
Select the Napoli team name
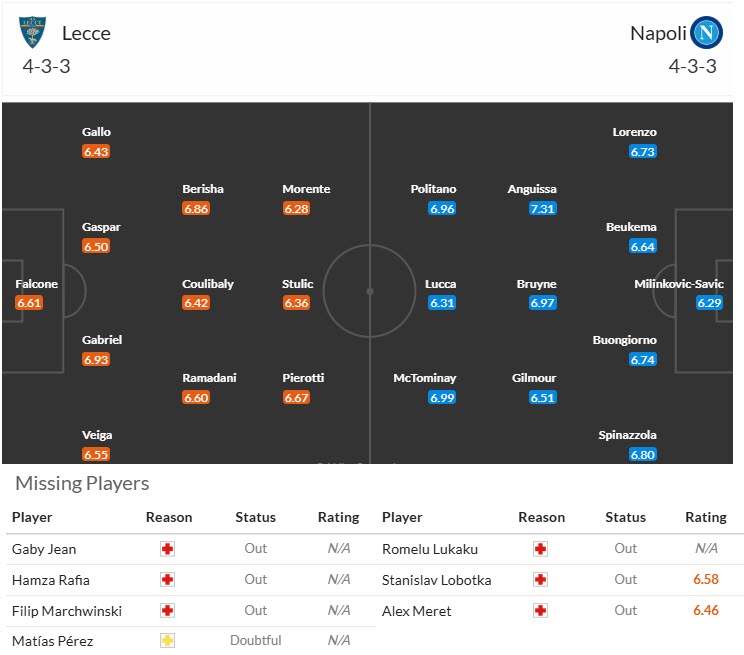[658, 33]
